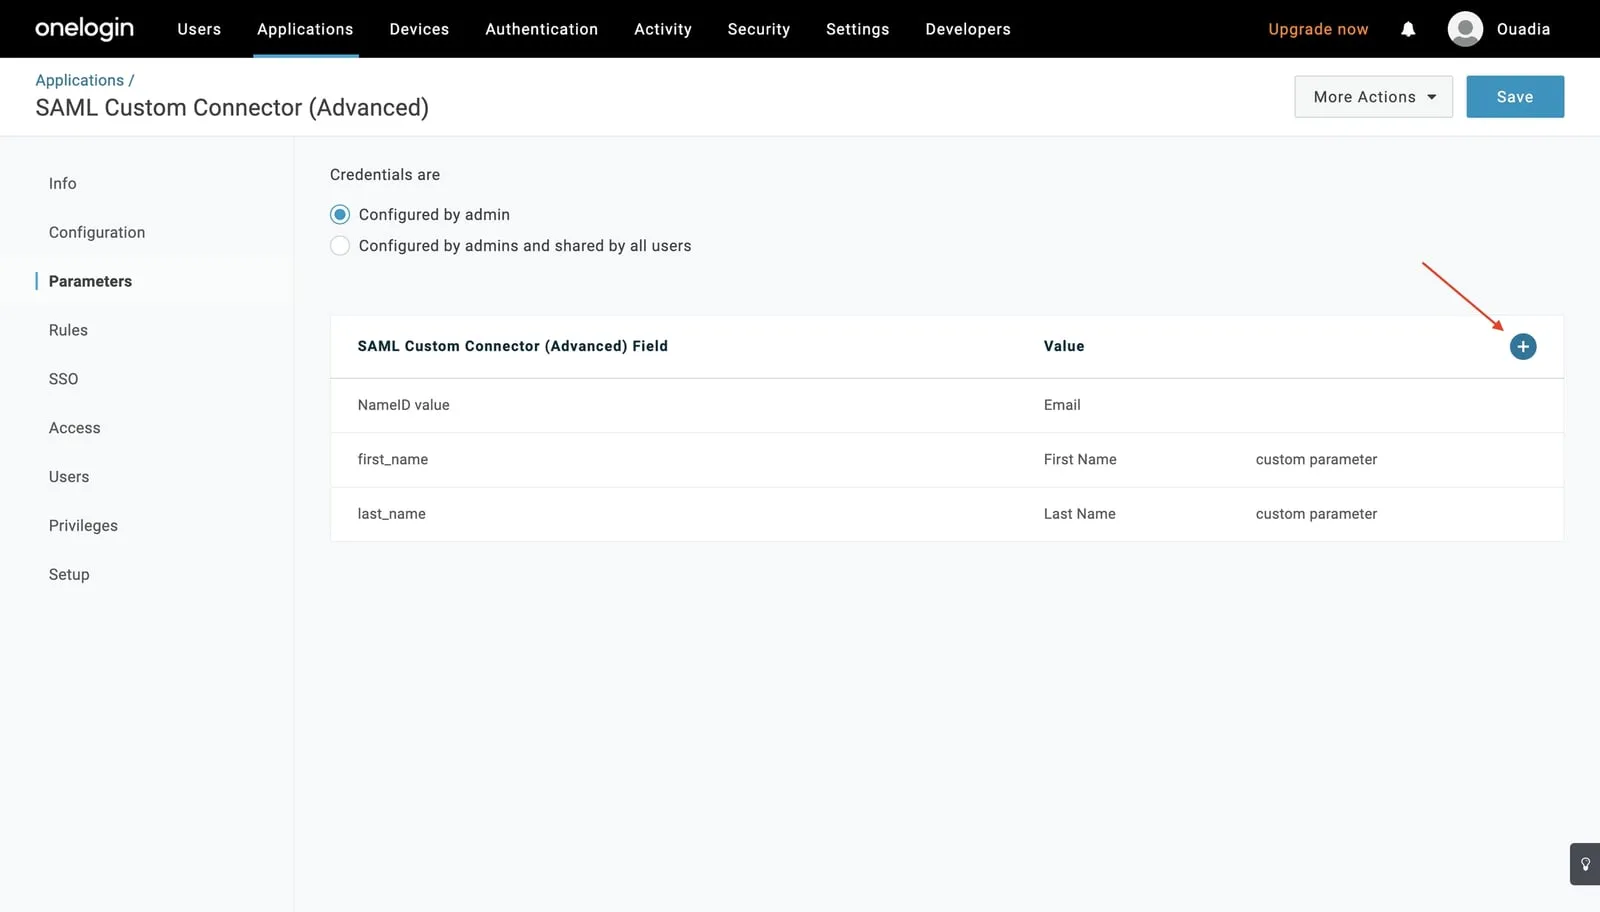Open the NameID value parameter row
The image size is (1600, 912).
tap(946, 405)
